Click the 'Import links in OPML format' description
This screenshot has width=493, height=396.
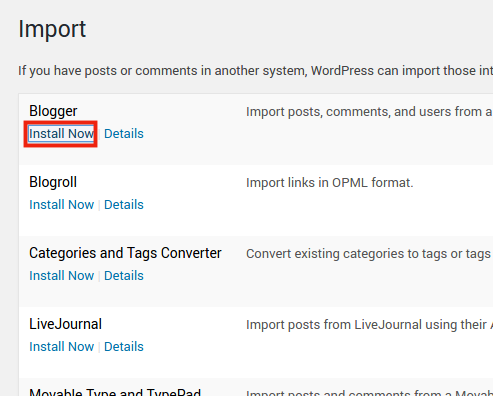coord(330,183)
